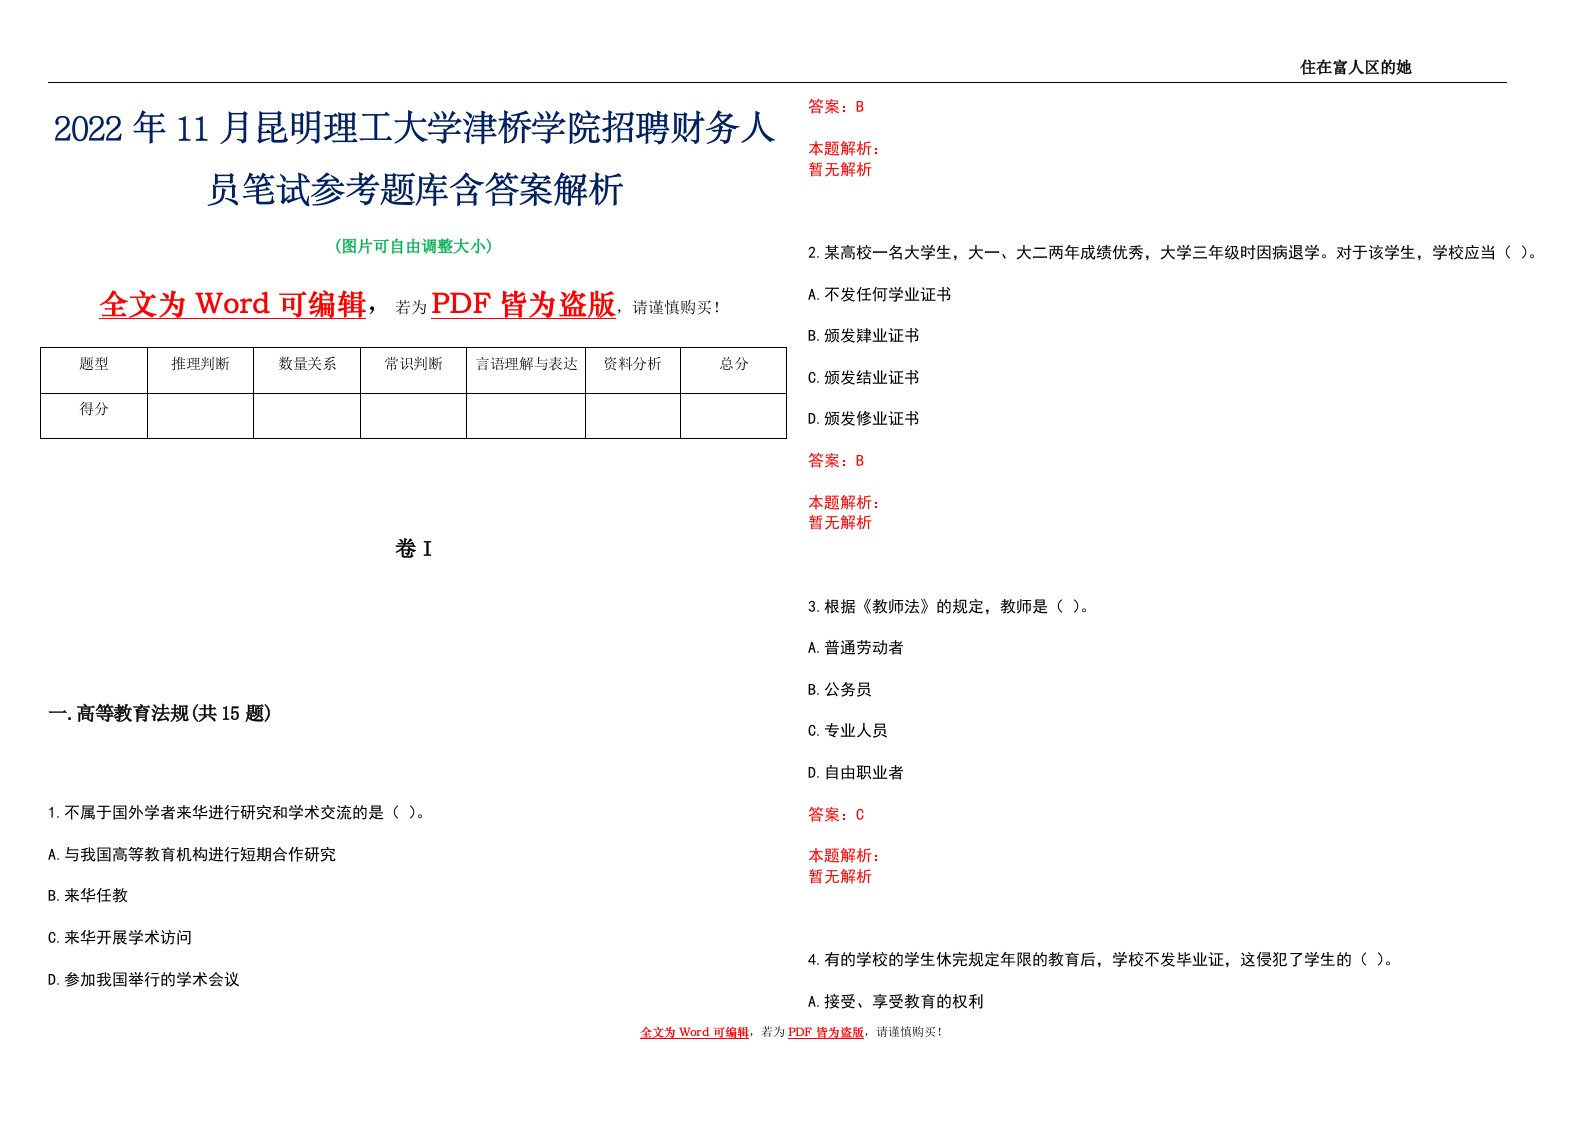1587x1122 pixels.
Task: Select option D 自由职业者
Action: tap(856, 773)
